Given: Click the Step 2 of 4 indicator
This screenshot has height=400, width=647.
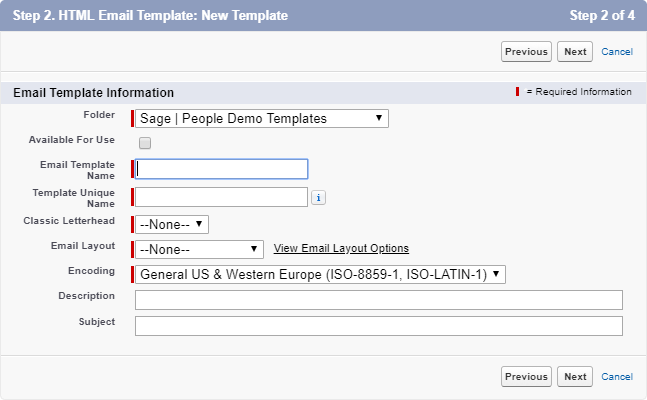Looking at the screenshot, I should (602, 16).
